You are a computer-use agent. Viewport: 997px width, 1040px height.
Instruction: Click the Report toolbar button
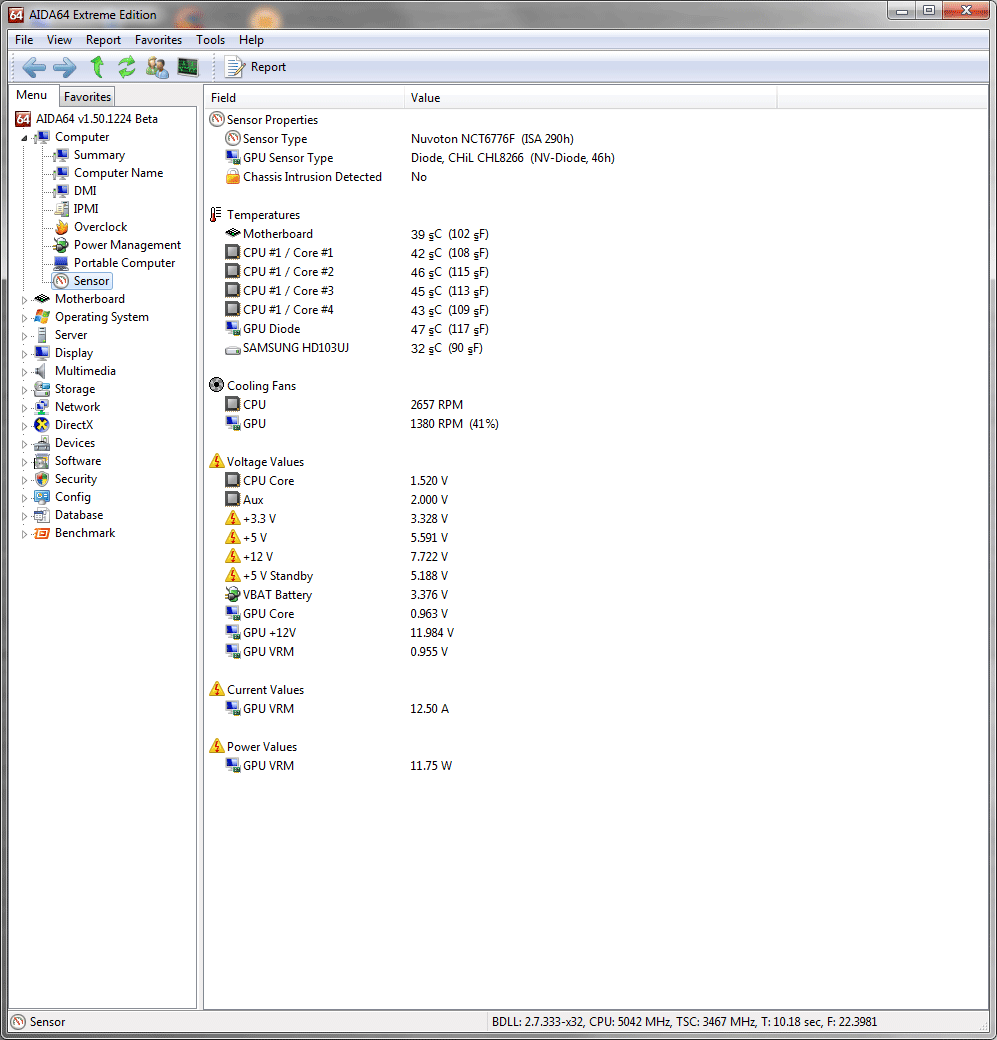(x=255, y=67)
